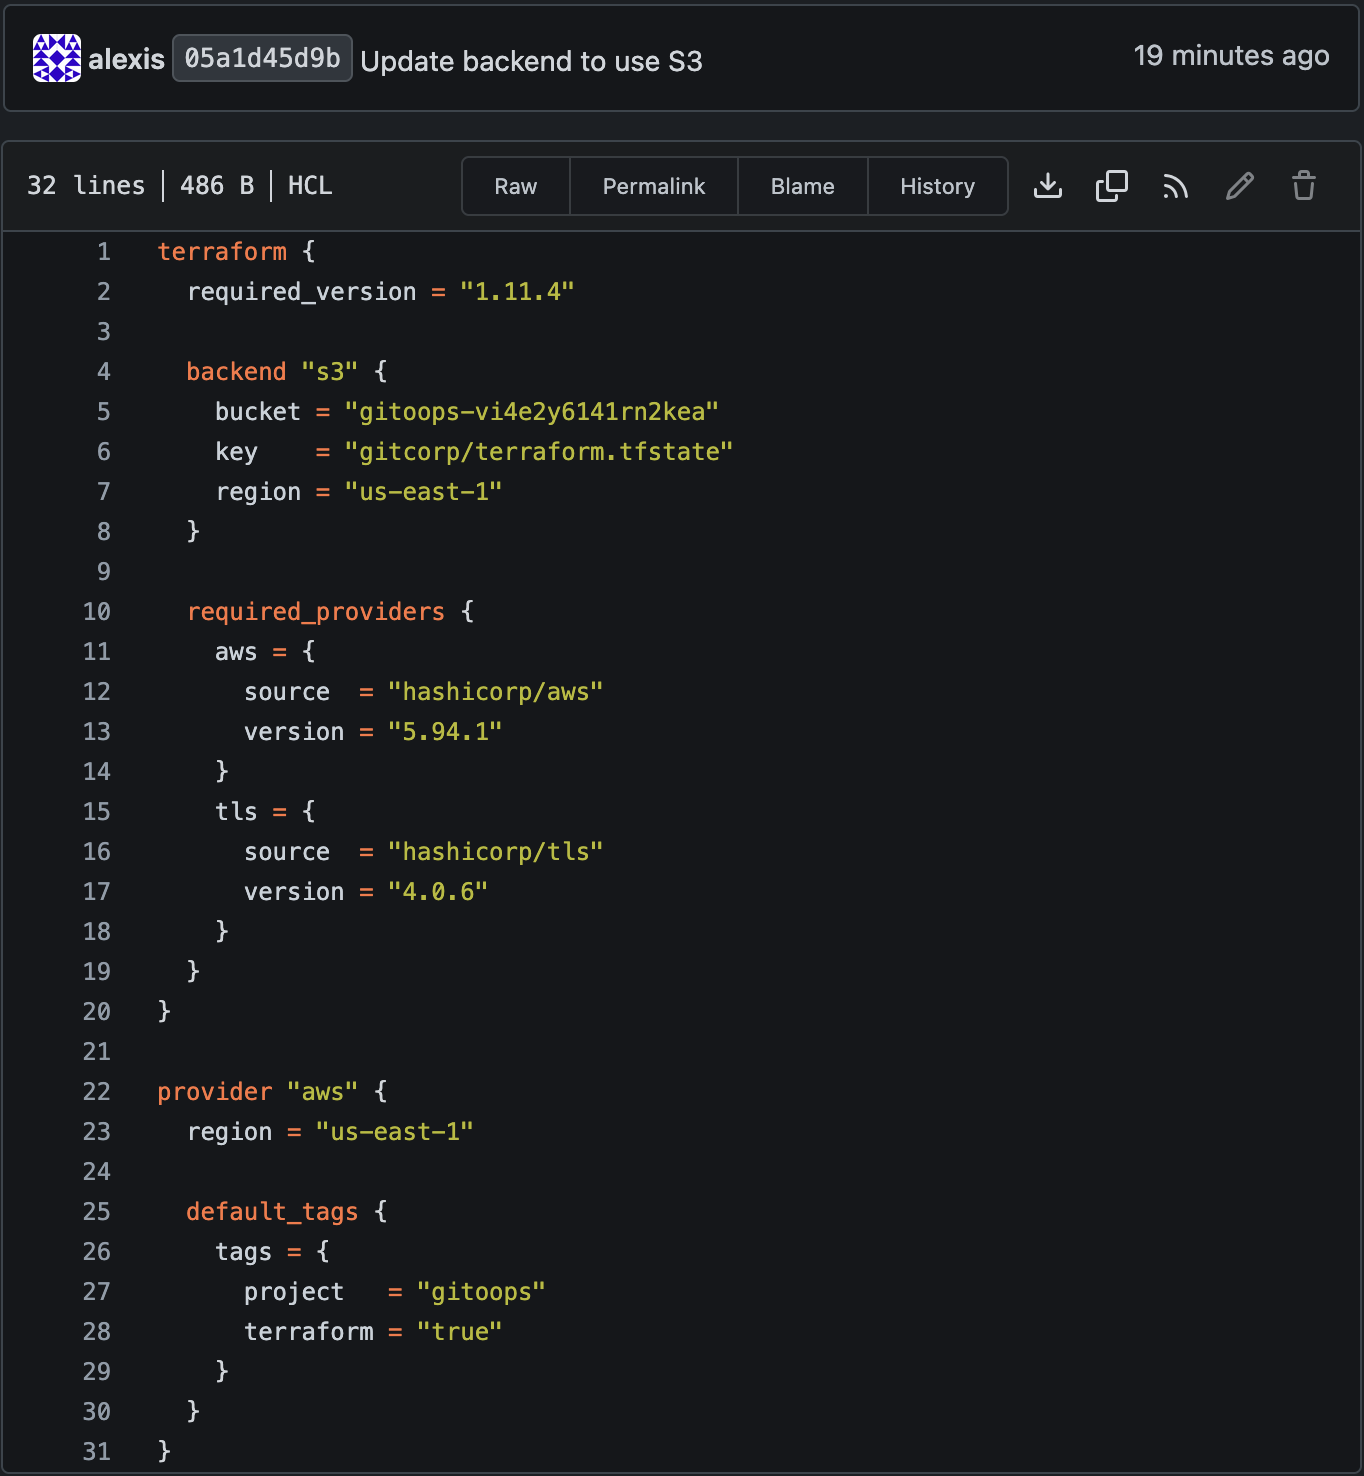The width and height of the screenshot is (1364, 1476).
Task: Click the '32 lines' file info
Action: pyautogui.click(x=86, y=186)
